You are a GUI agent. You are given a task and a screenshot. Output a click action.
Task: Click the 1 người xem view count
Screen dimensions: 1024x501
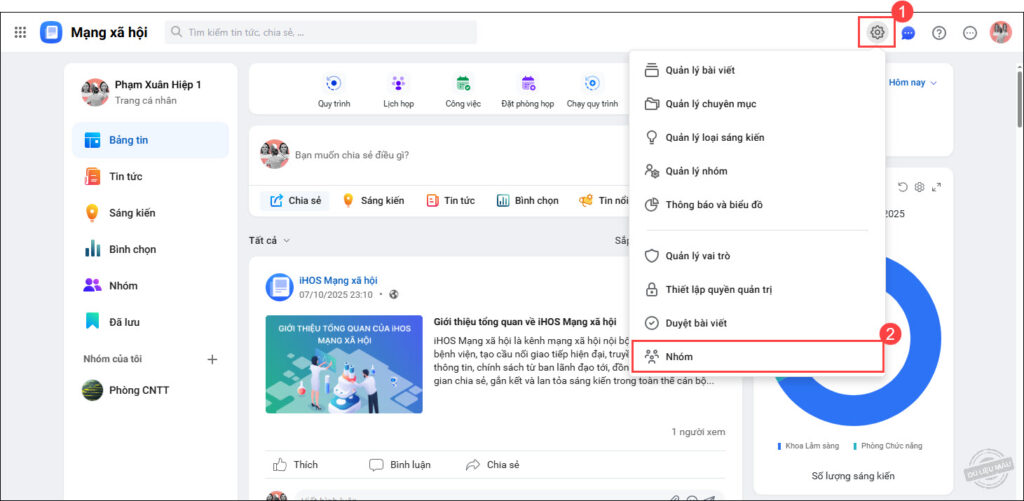[x=698, y=432]
